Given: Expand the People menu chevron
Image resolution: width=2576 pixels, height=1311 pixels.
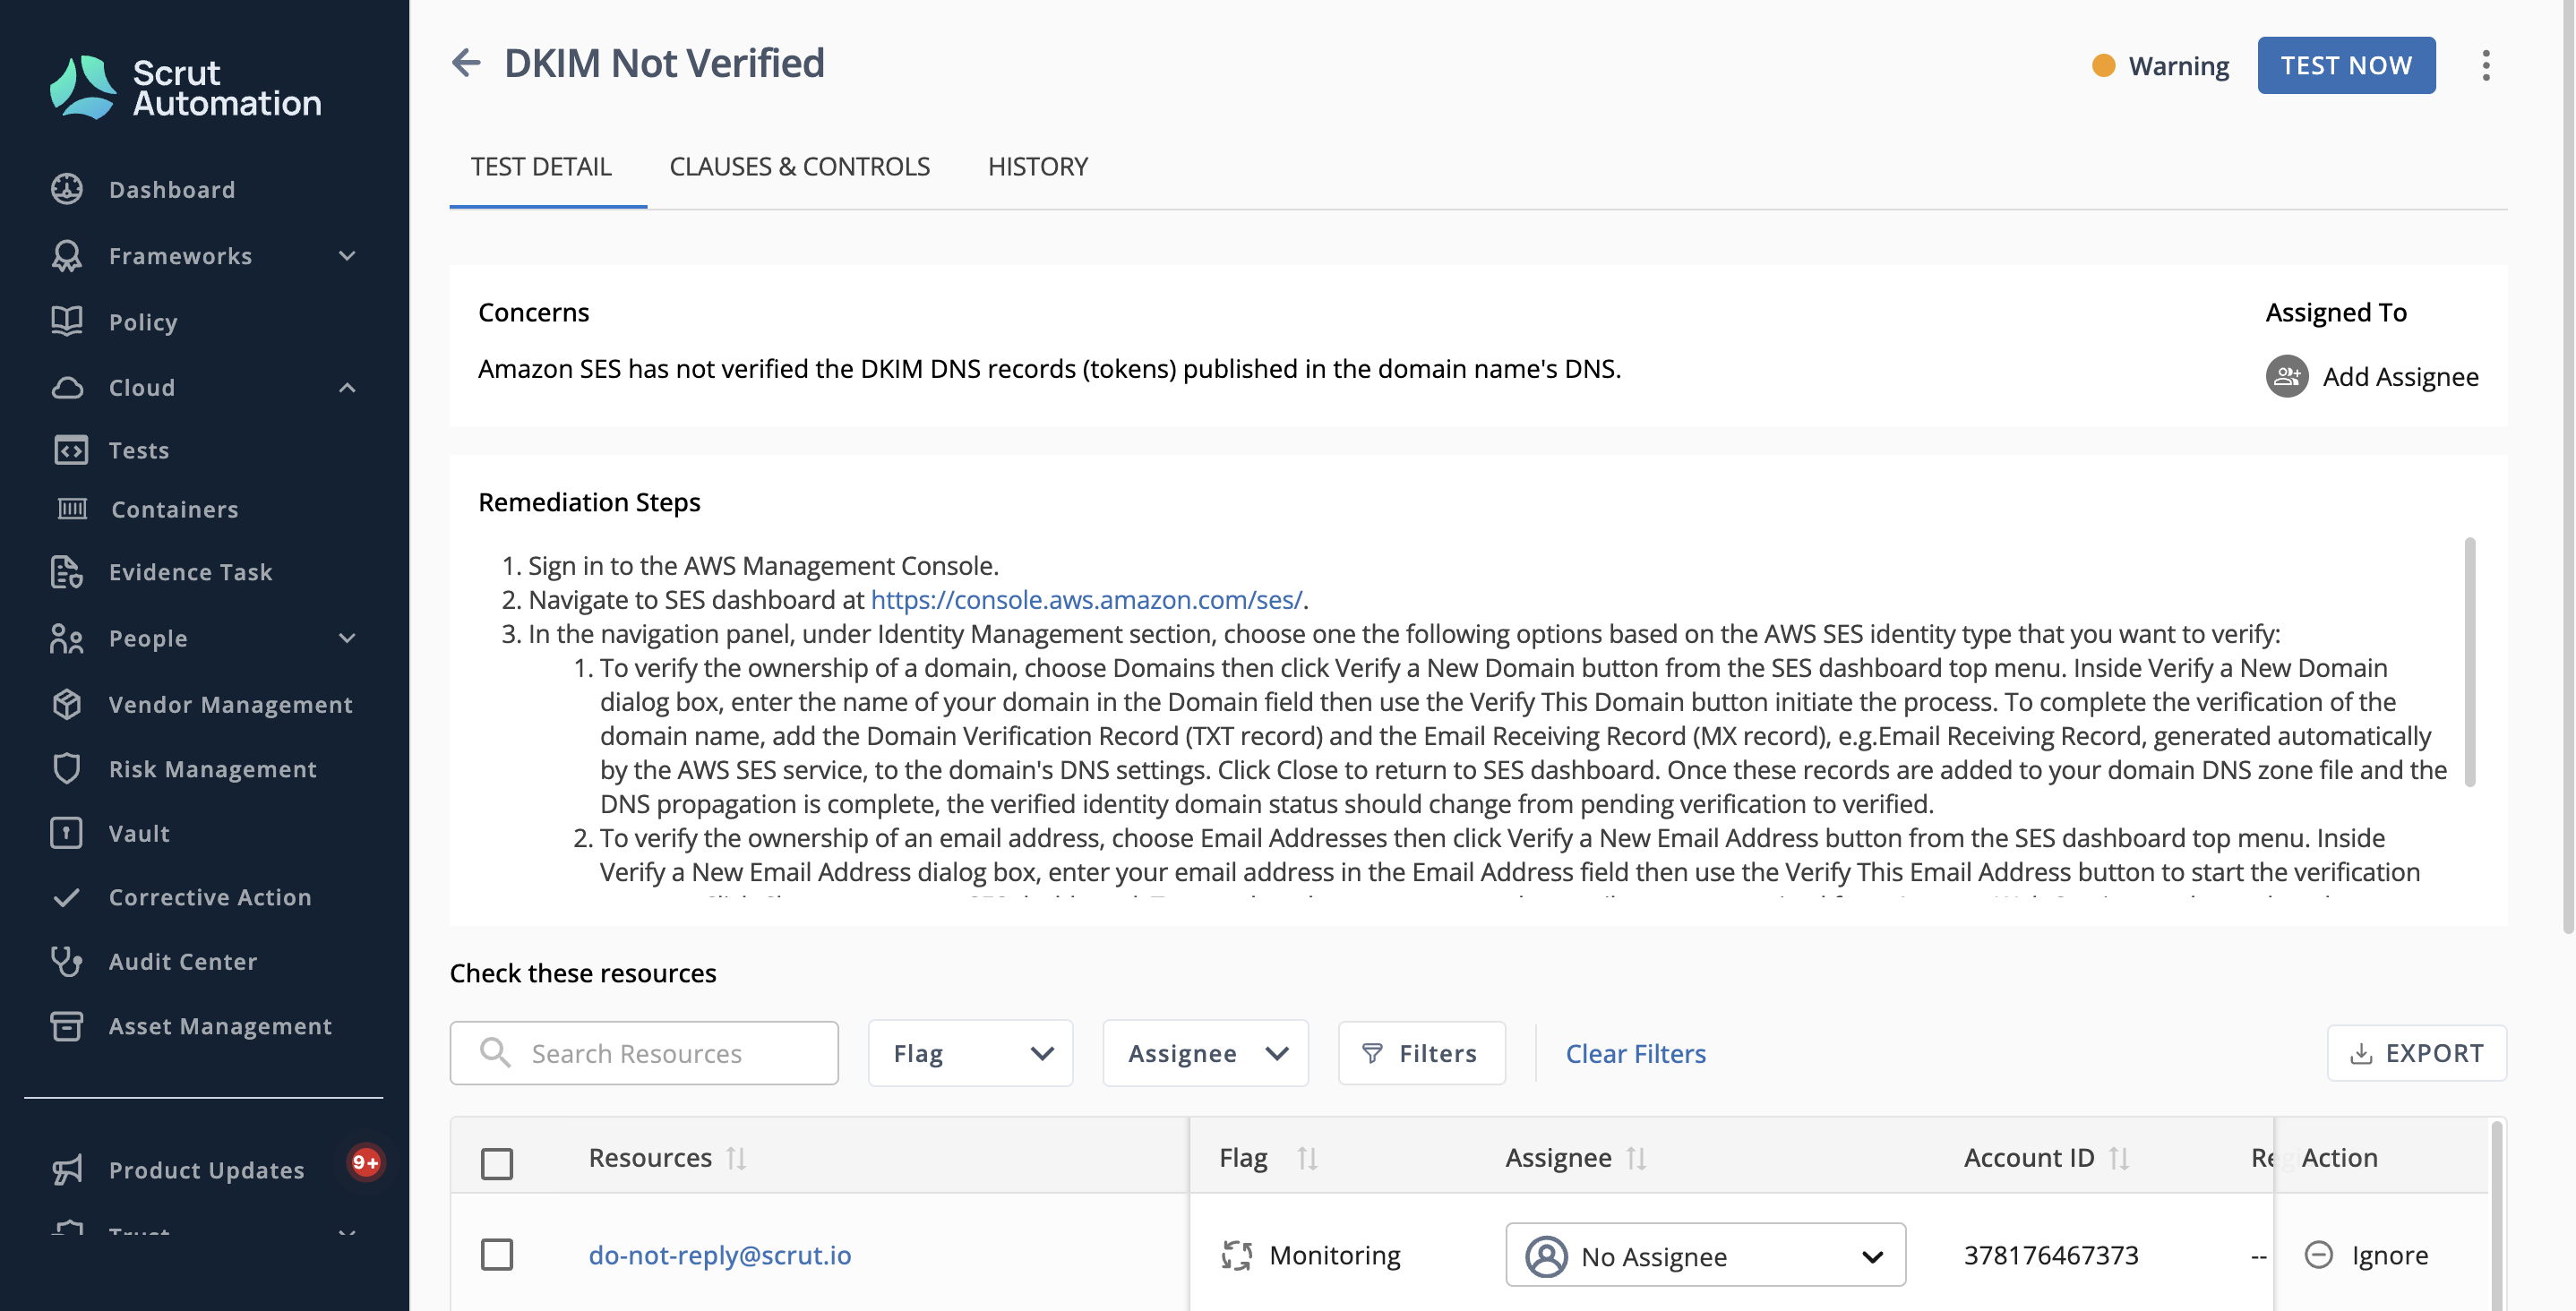Looking at the screenshot, I should 347,638.
